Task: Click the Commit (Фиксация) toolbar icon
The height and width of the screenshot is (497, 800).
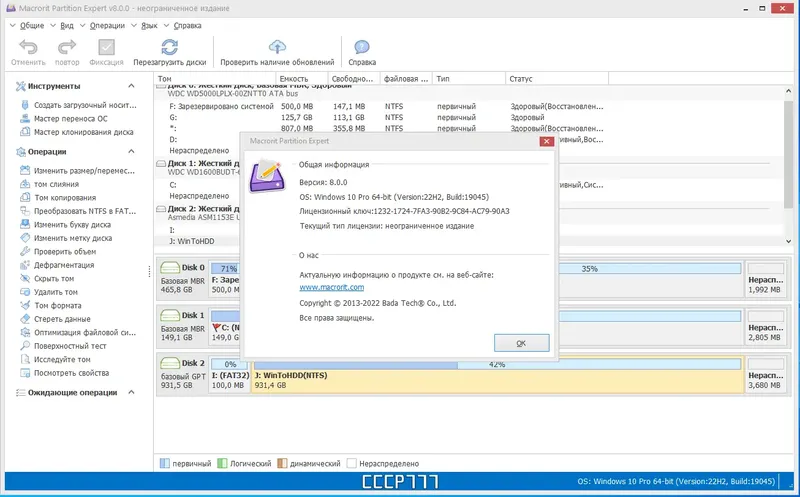Action: (x=106, y=47)
